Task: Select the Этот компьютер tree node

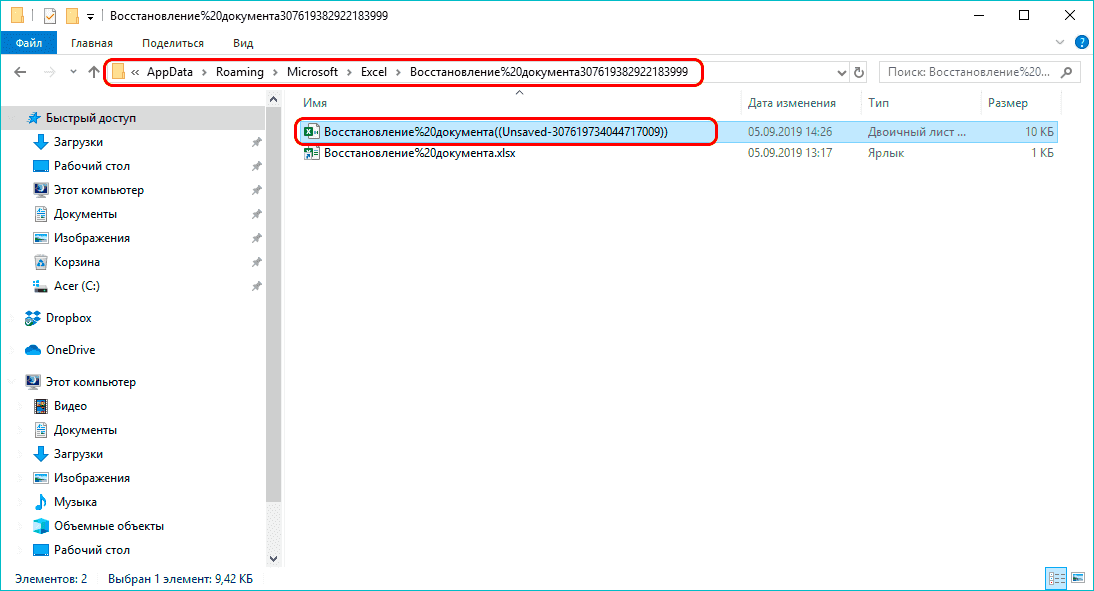Action: pyautogui.click(x=91, y=382)
